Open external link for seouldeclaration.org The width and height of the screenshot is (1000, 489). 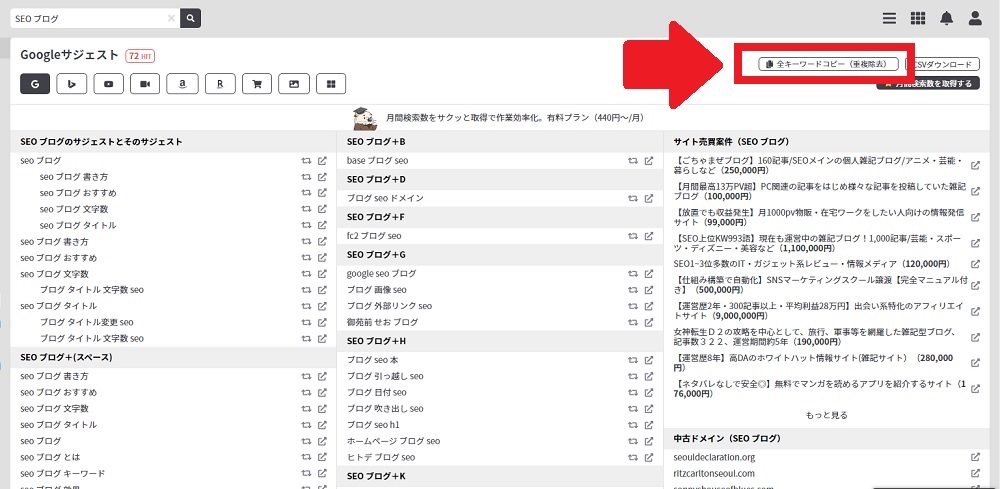[975, 457]
